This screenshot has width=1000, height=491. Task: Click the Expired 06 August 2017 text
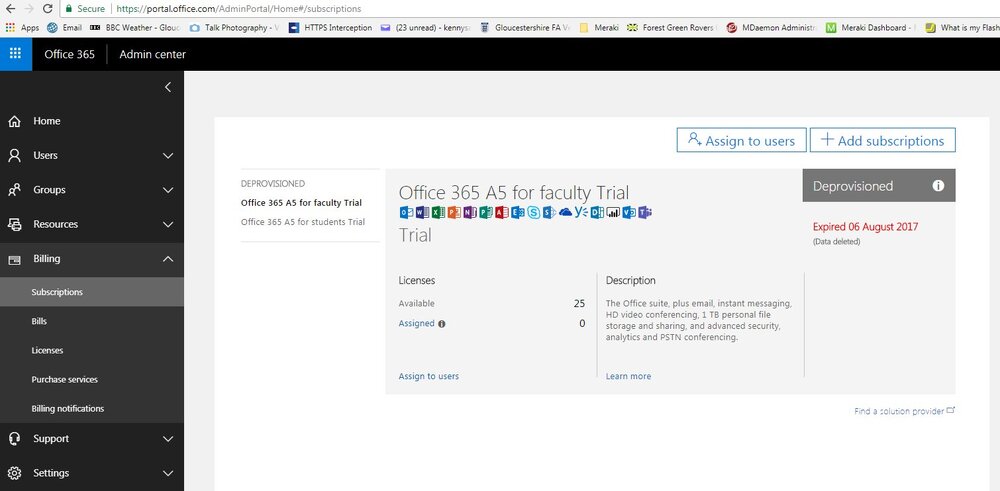pos(865,226)
